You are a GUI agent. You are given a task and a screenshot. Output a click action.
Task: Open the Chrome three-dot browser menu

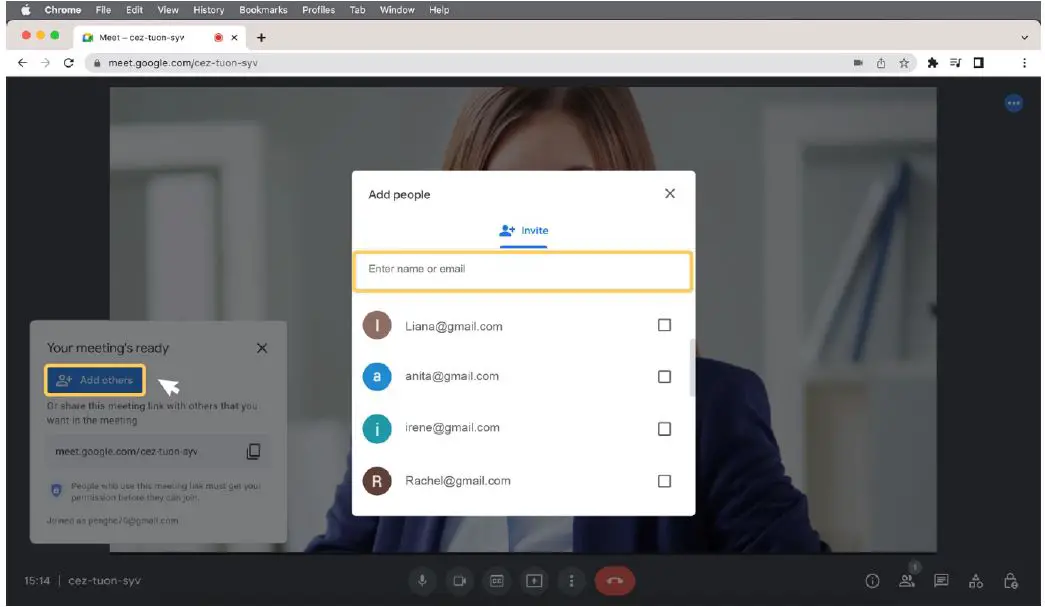pos(1024,62)
